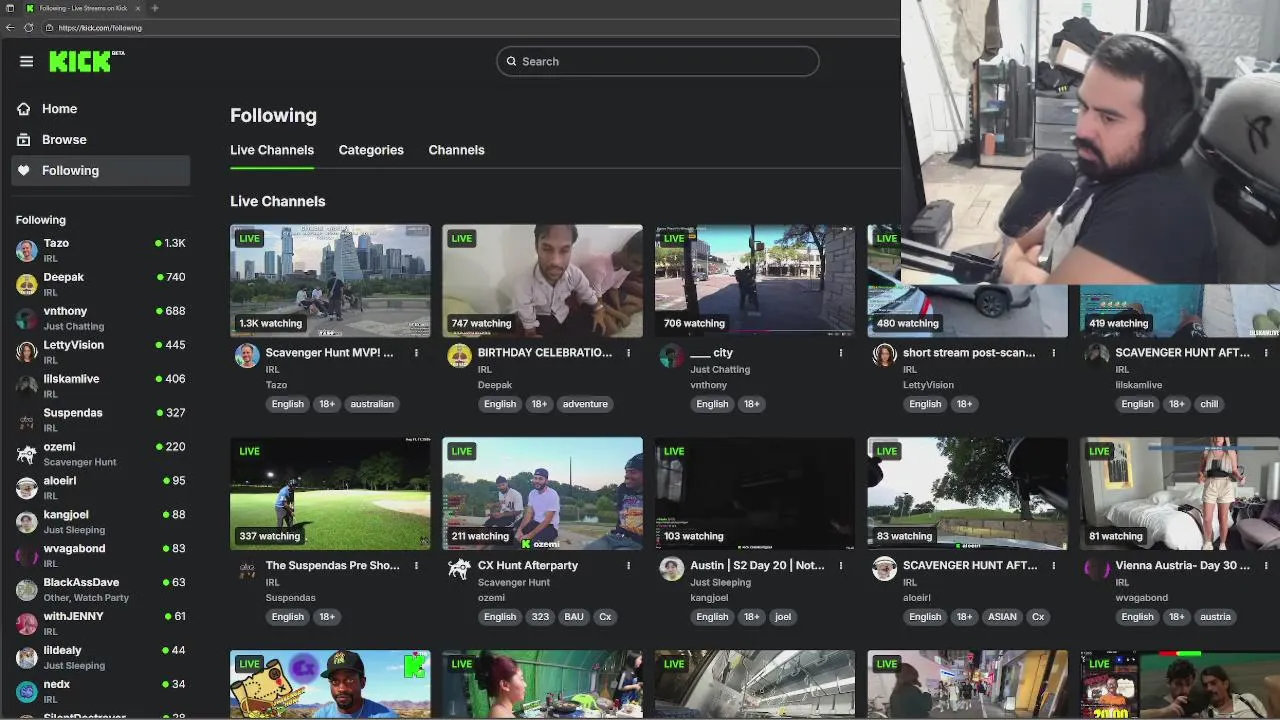The height and width of the screenshot is (720, 1280).
Task: Click aloeirl avatar in stream card
Action: tap(884, 569)
